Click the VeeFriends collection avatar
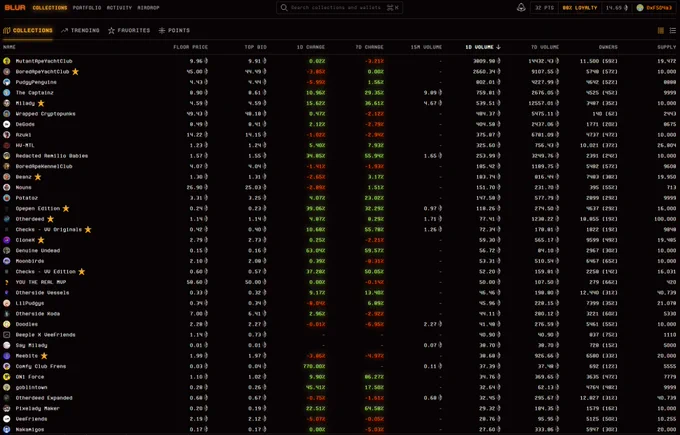The height and width of the screenshot is (435, 680). [x=7, y=419]
